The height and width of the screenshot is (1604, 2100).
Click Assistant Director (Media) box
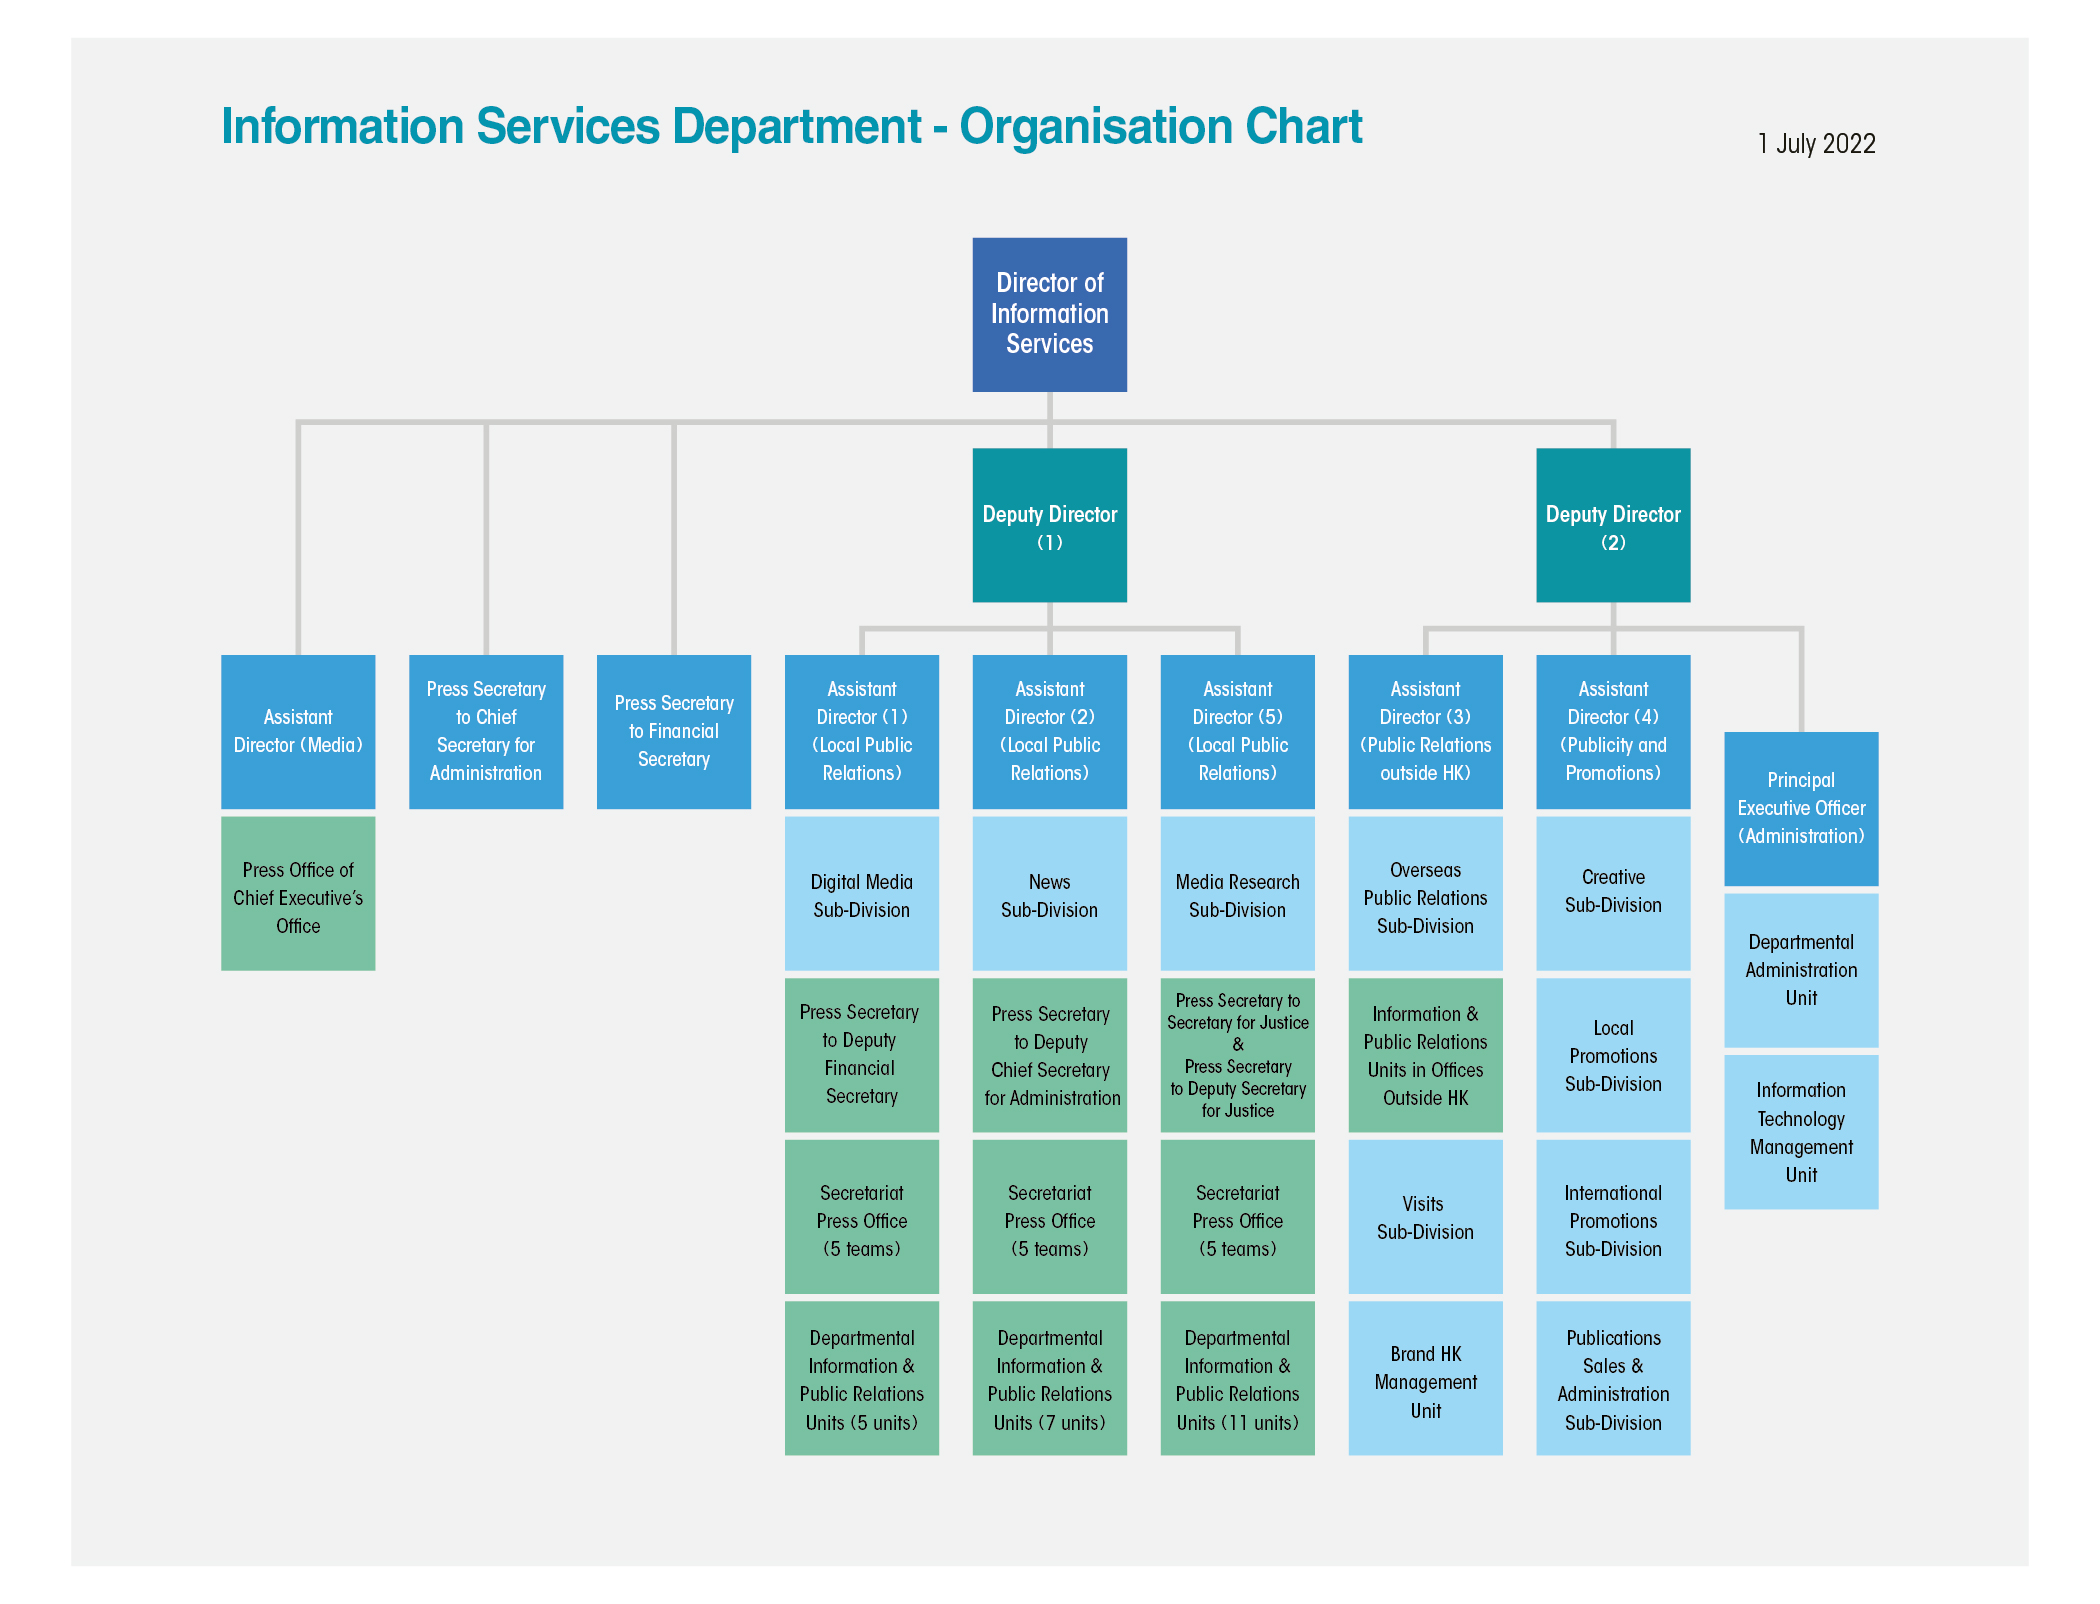[297, 731]
